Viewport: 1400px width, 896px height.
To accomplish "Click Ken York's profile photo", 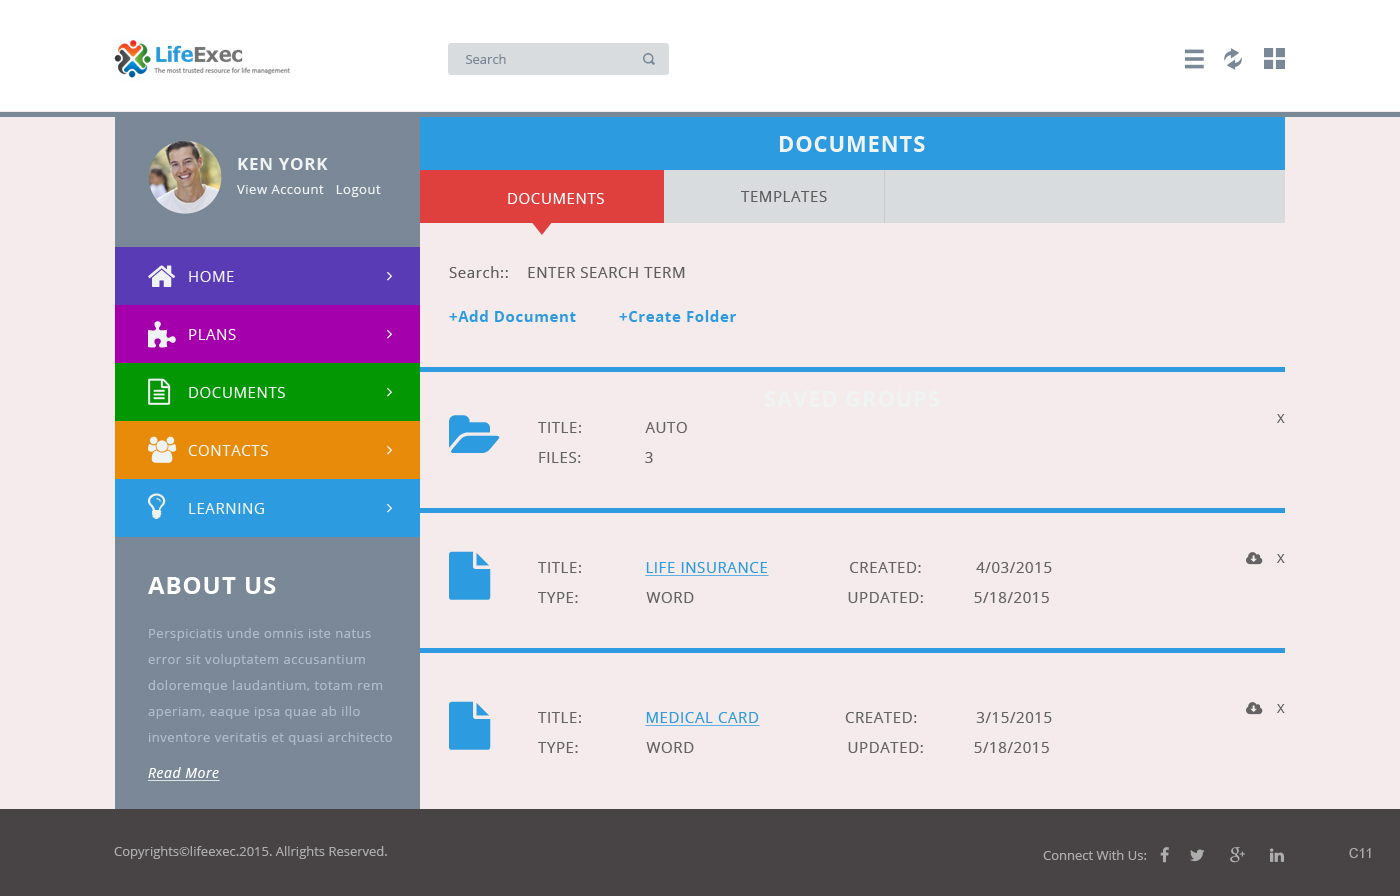I will pyautogui.click(x=185, y=177).
